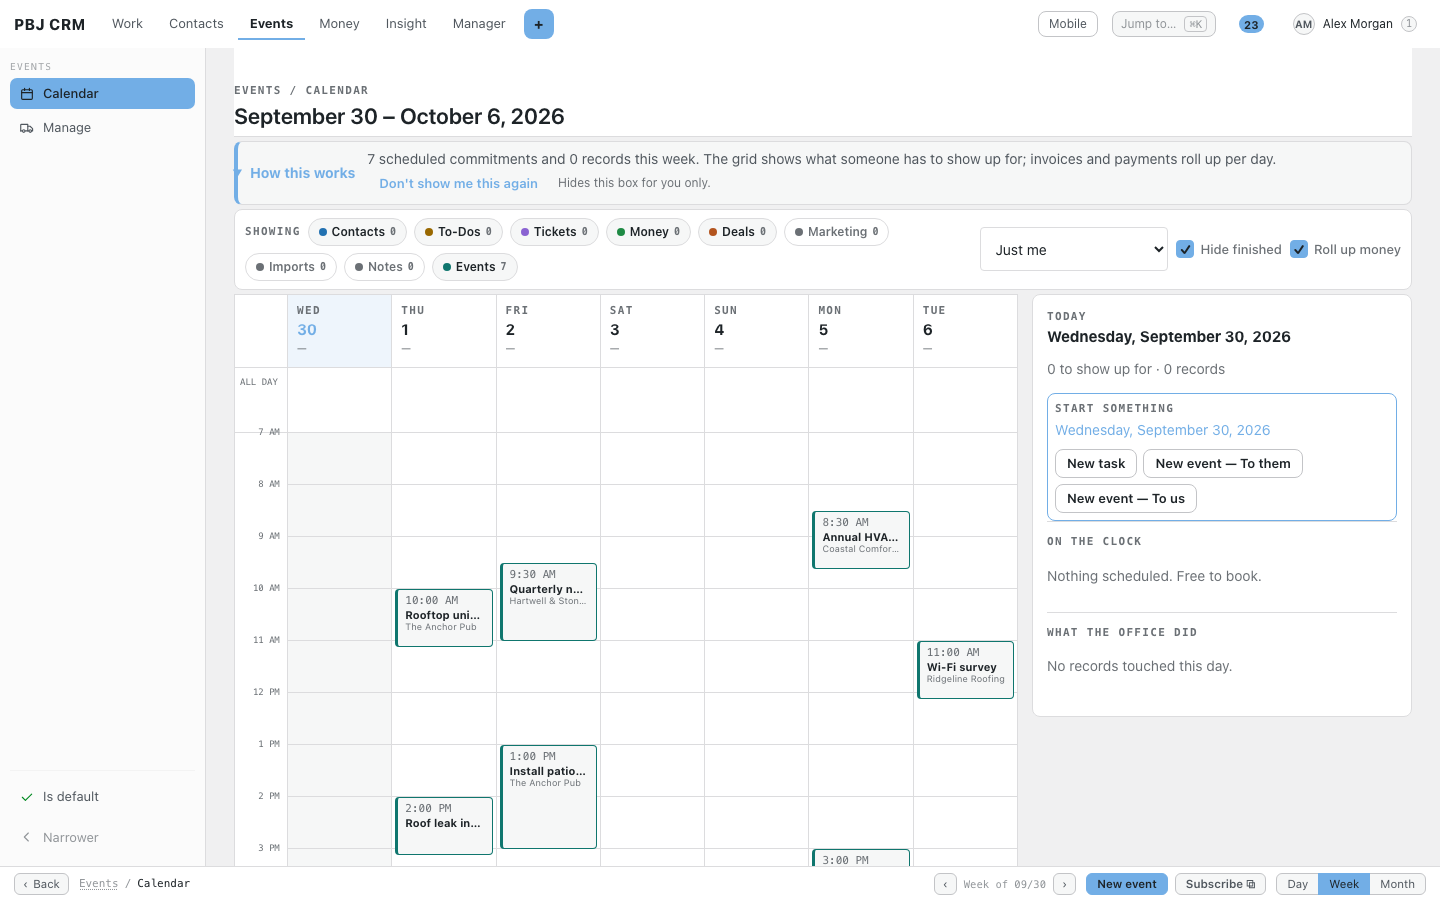Switch to Month view
The image size is (1440, 900).
click(1397, 884)
